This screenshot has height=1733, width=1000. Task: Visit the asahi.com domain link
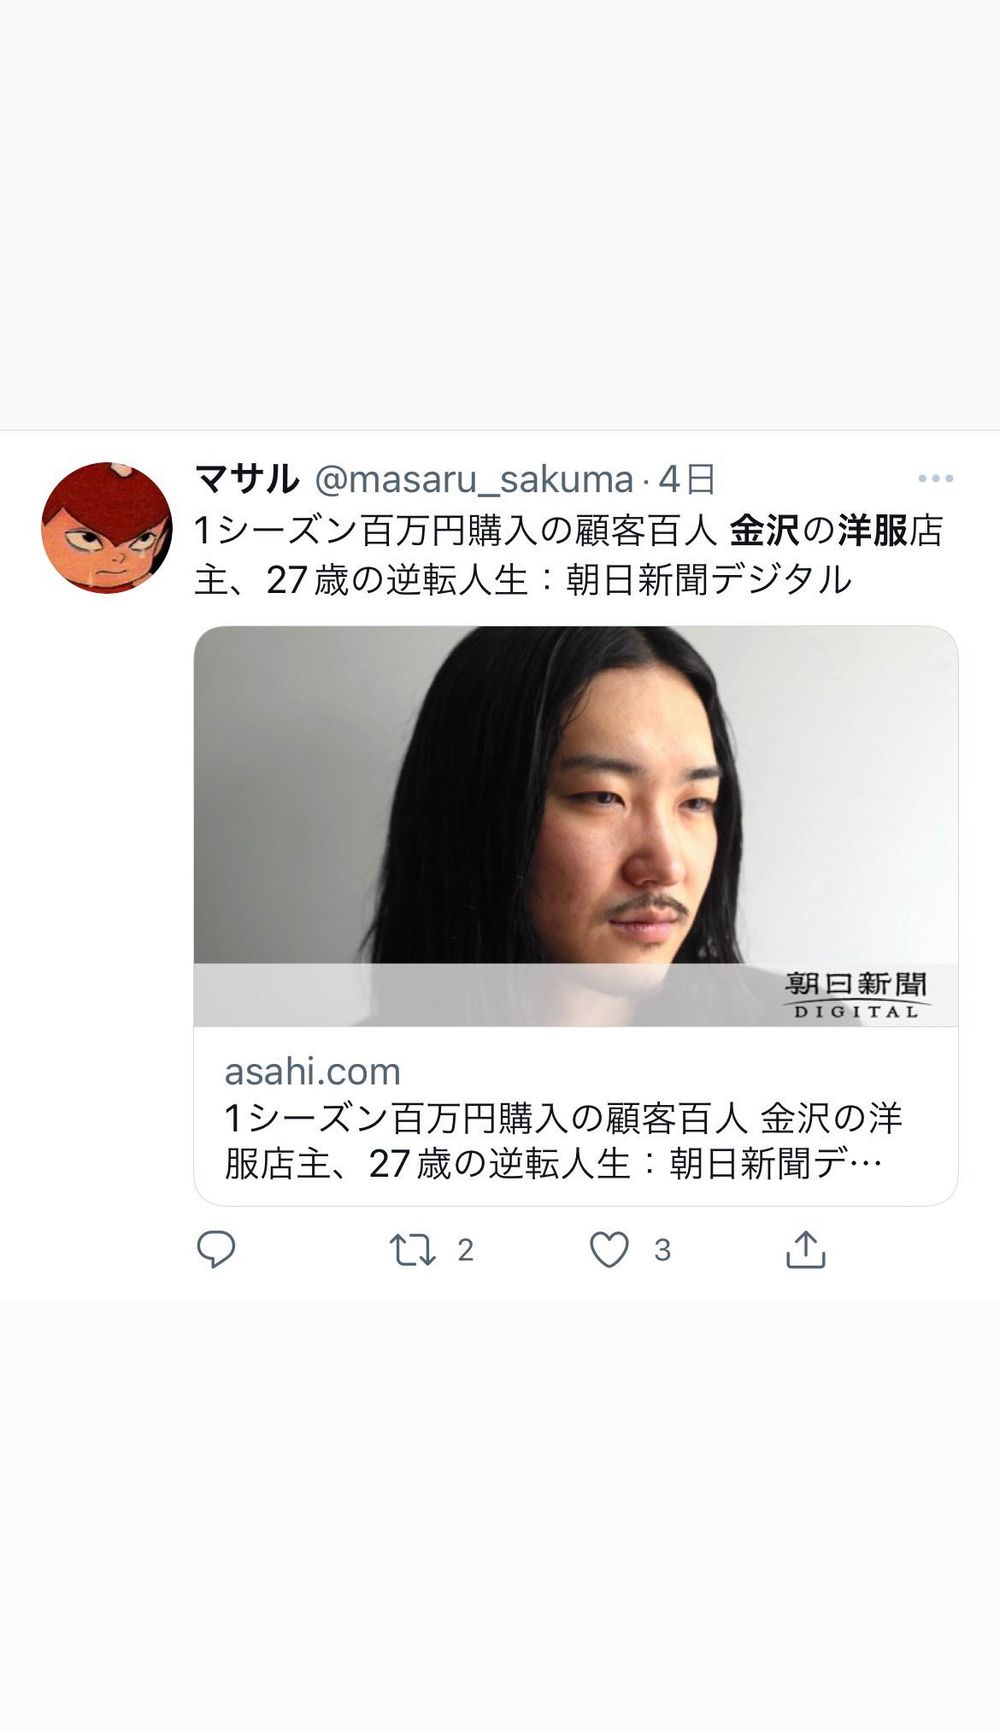tap(312, 1071)
